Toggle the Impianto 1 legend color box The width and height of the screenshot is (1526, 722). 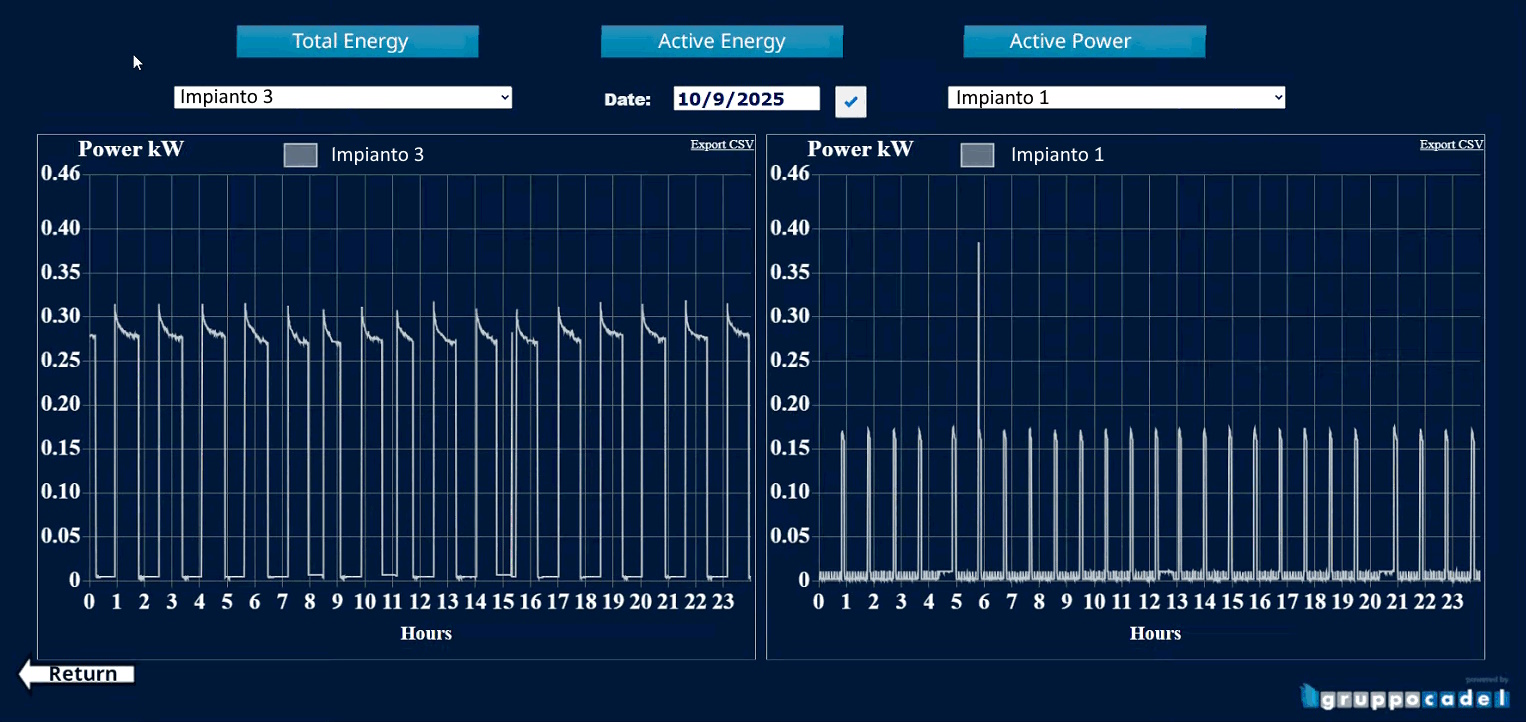(x=977, y=155)
